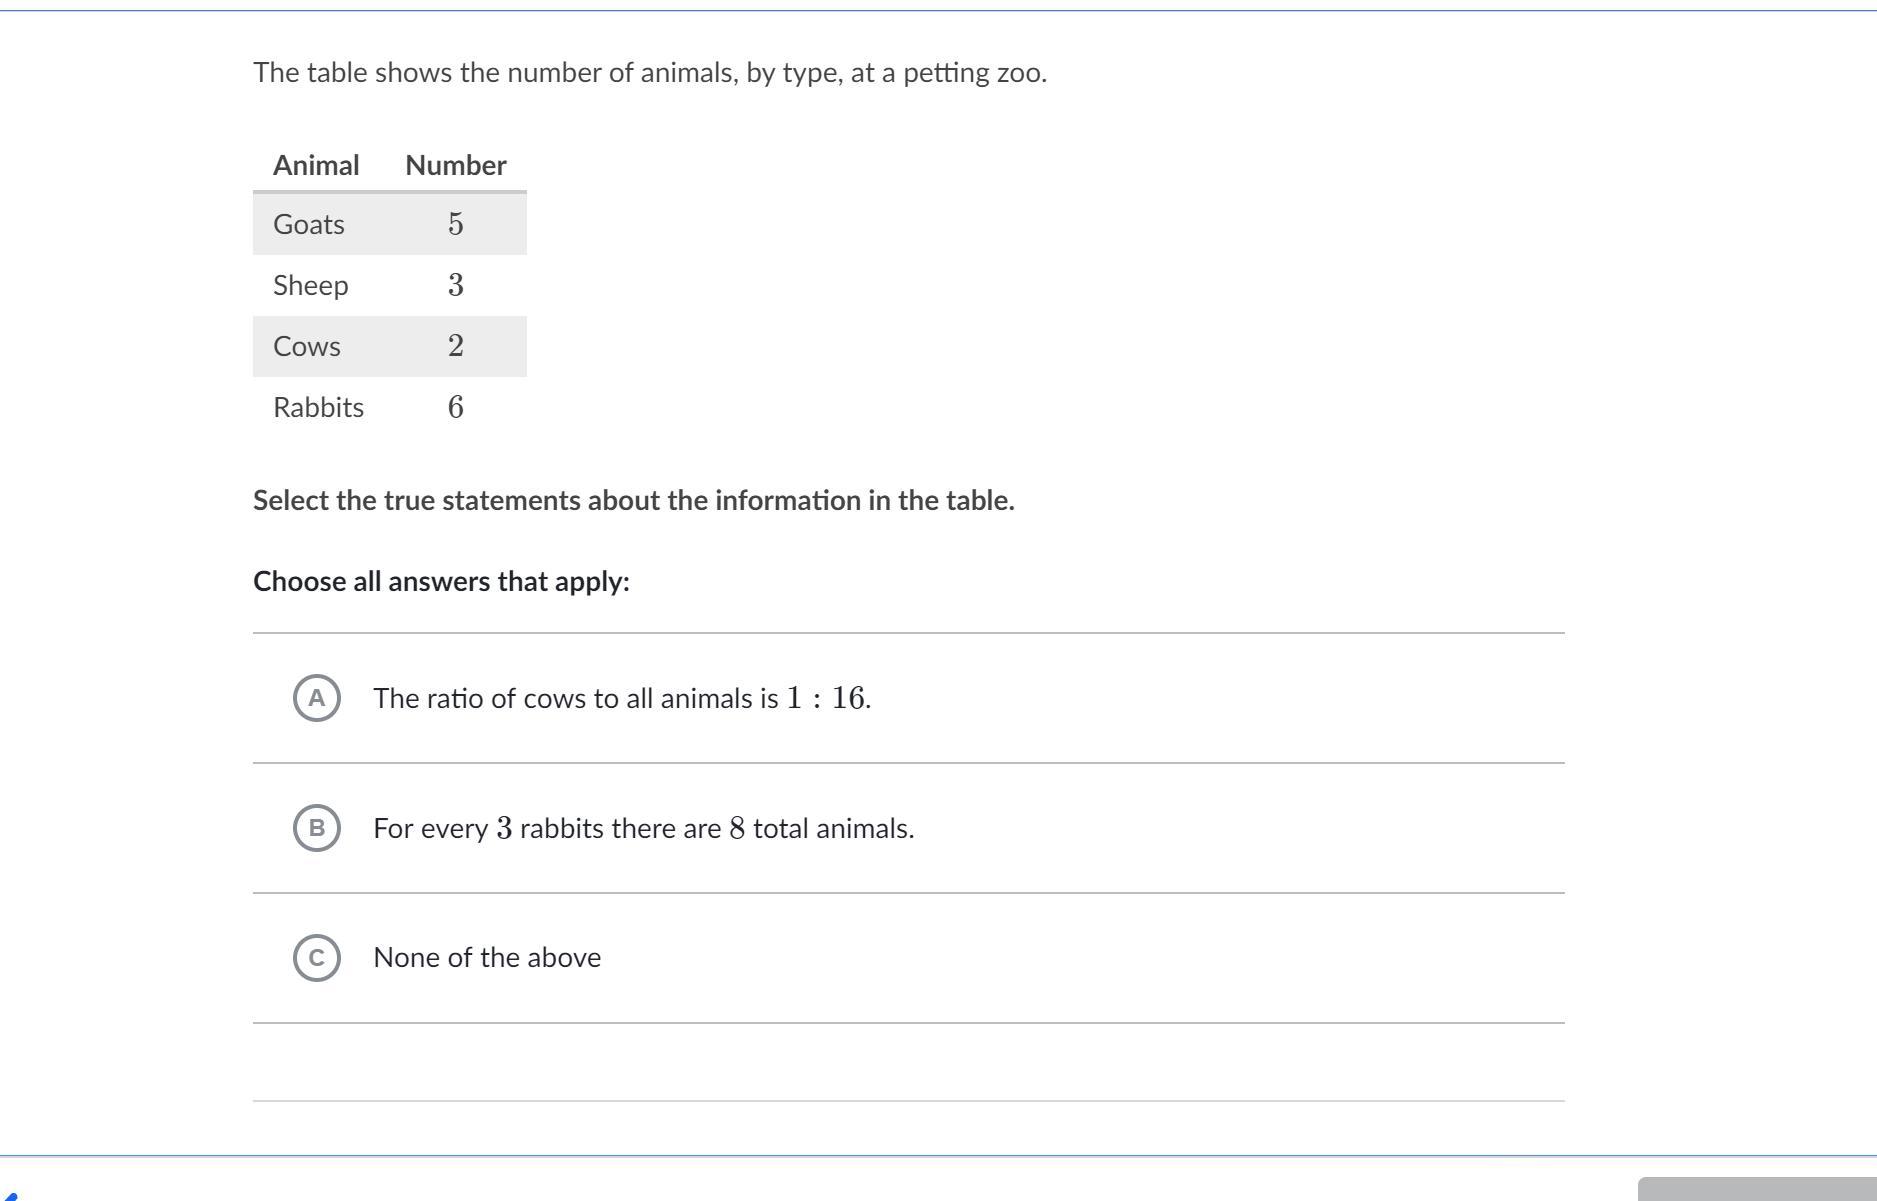Click the 'Rabbits' cell in the table
Screen dimensions: 1877x1201
[319, 407]
